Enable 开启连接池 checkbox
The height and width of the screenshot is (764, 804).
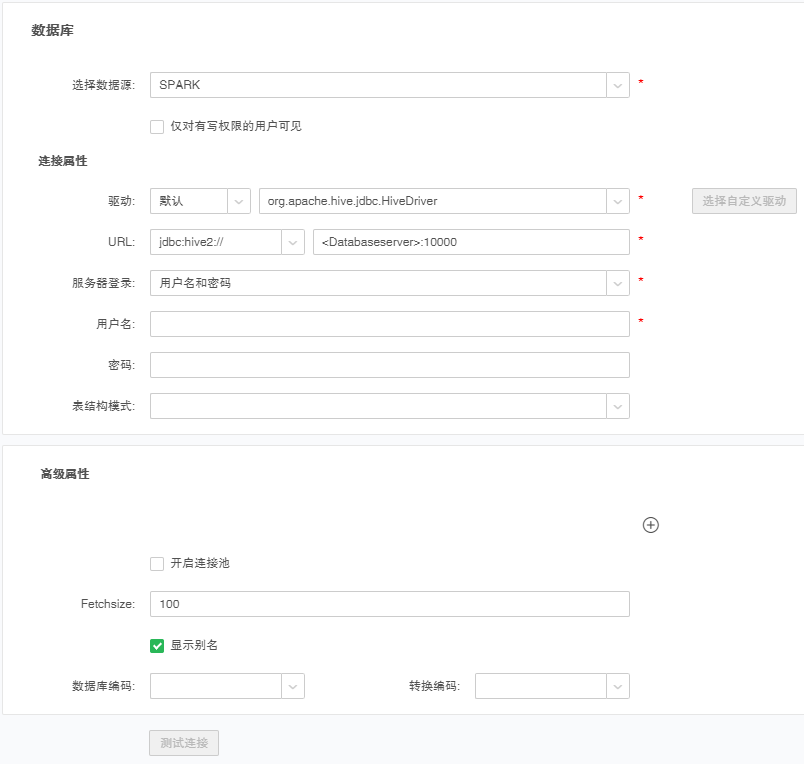(157, 564)
